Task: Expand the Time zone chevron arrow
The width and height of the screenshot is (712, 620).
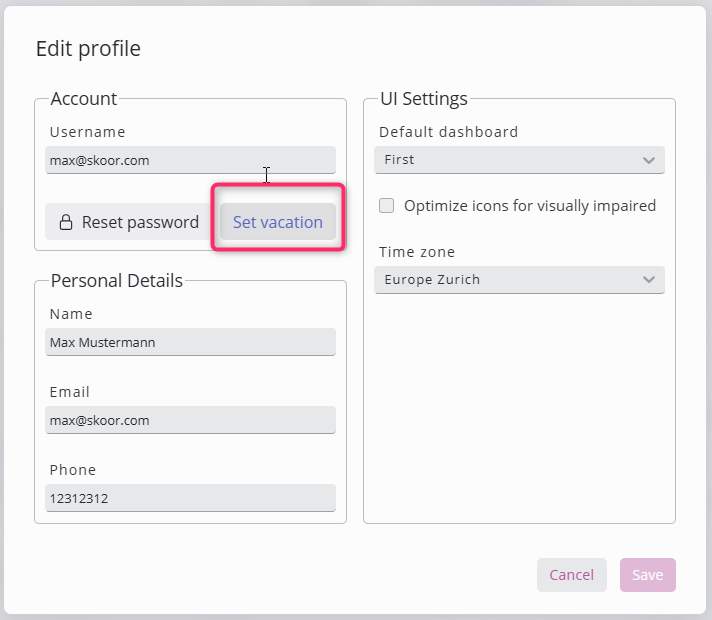Action: 649,280
